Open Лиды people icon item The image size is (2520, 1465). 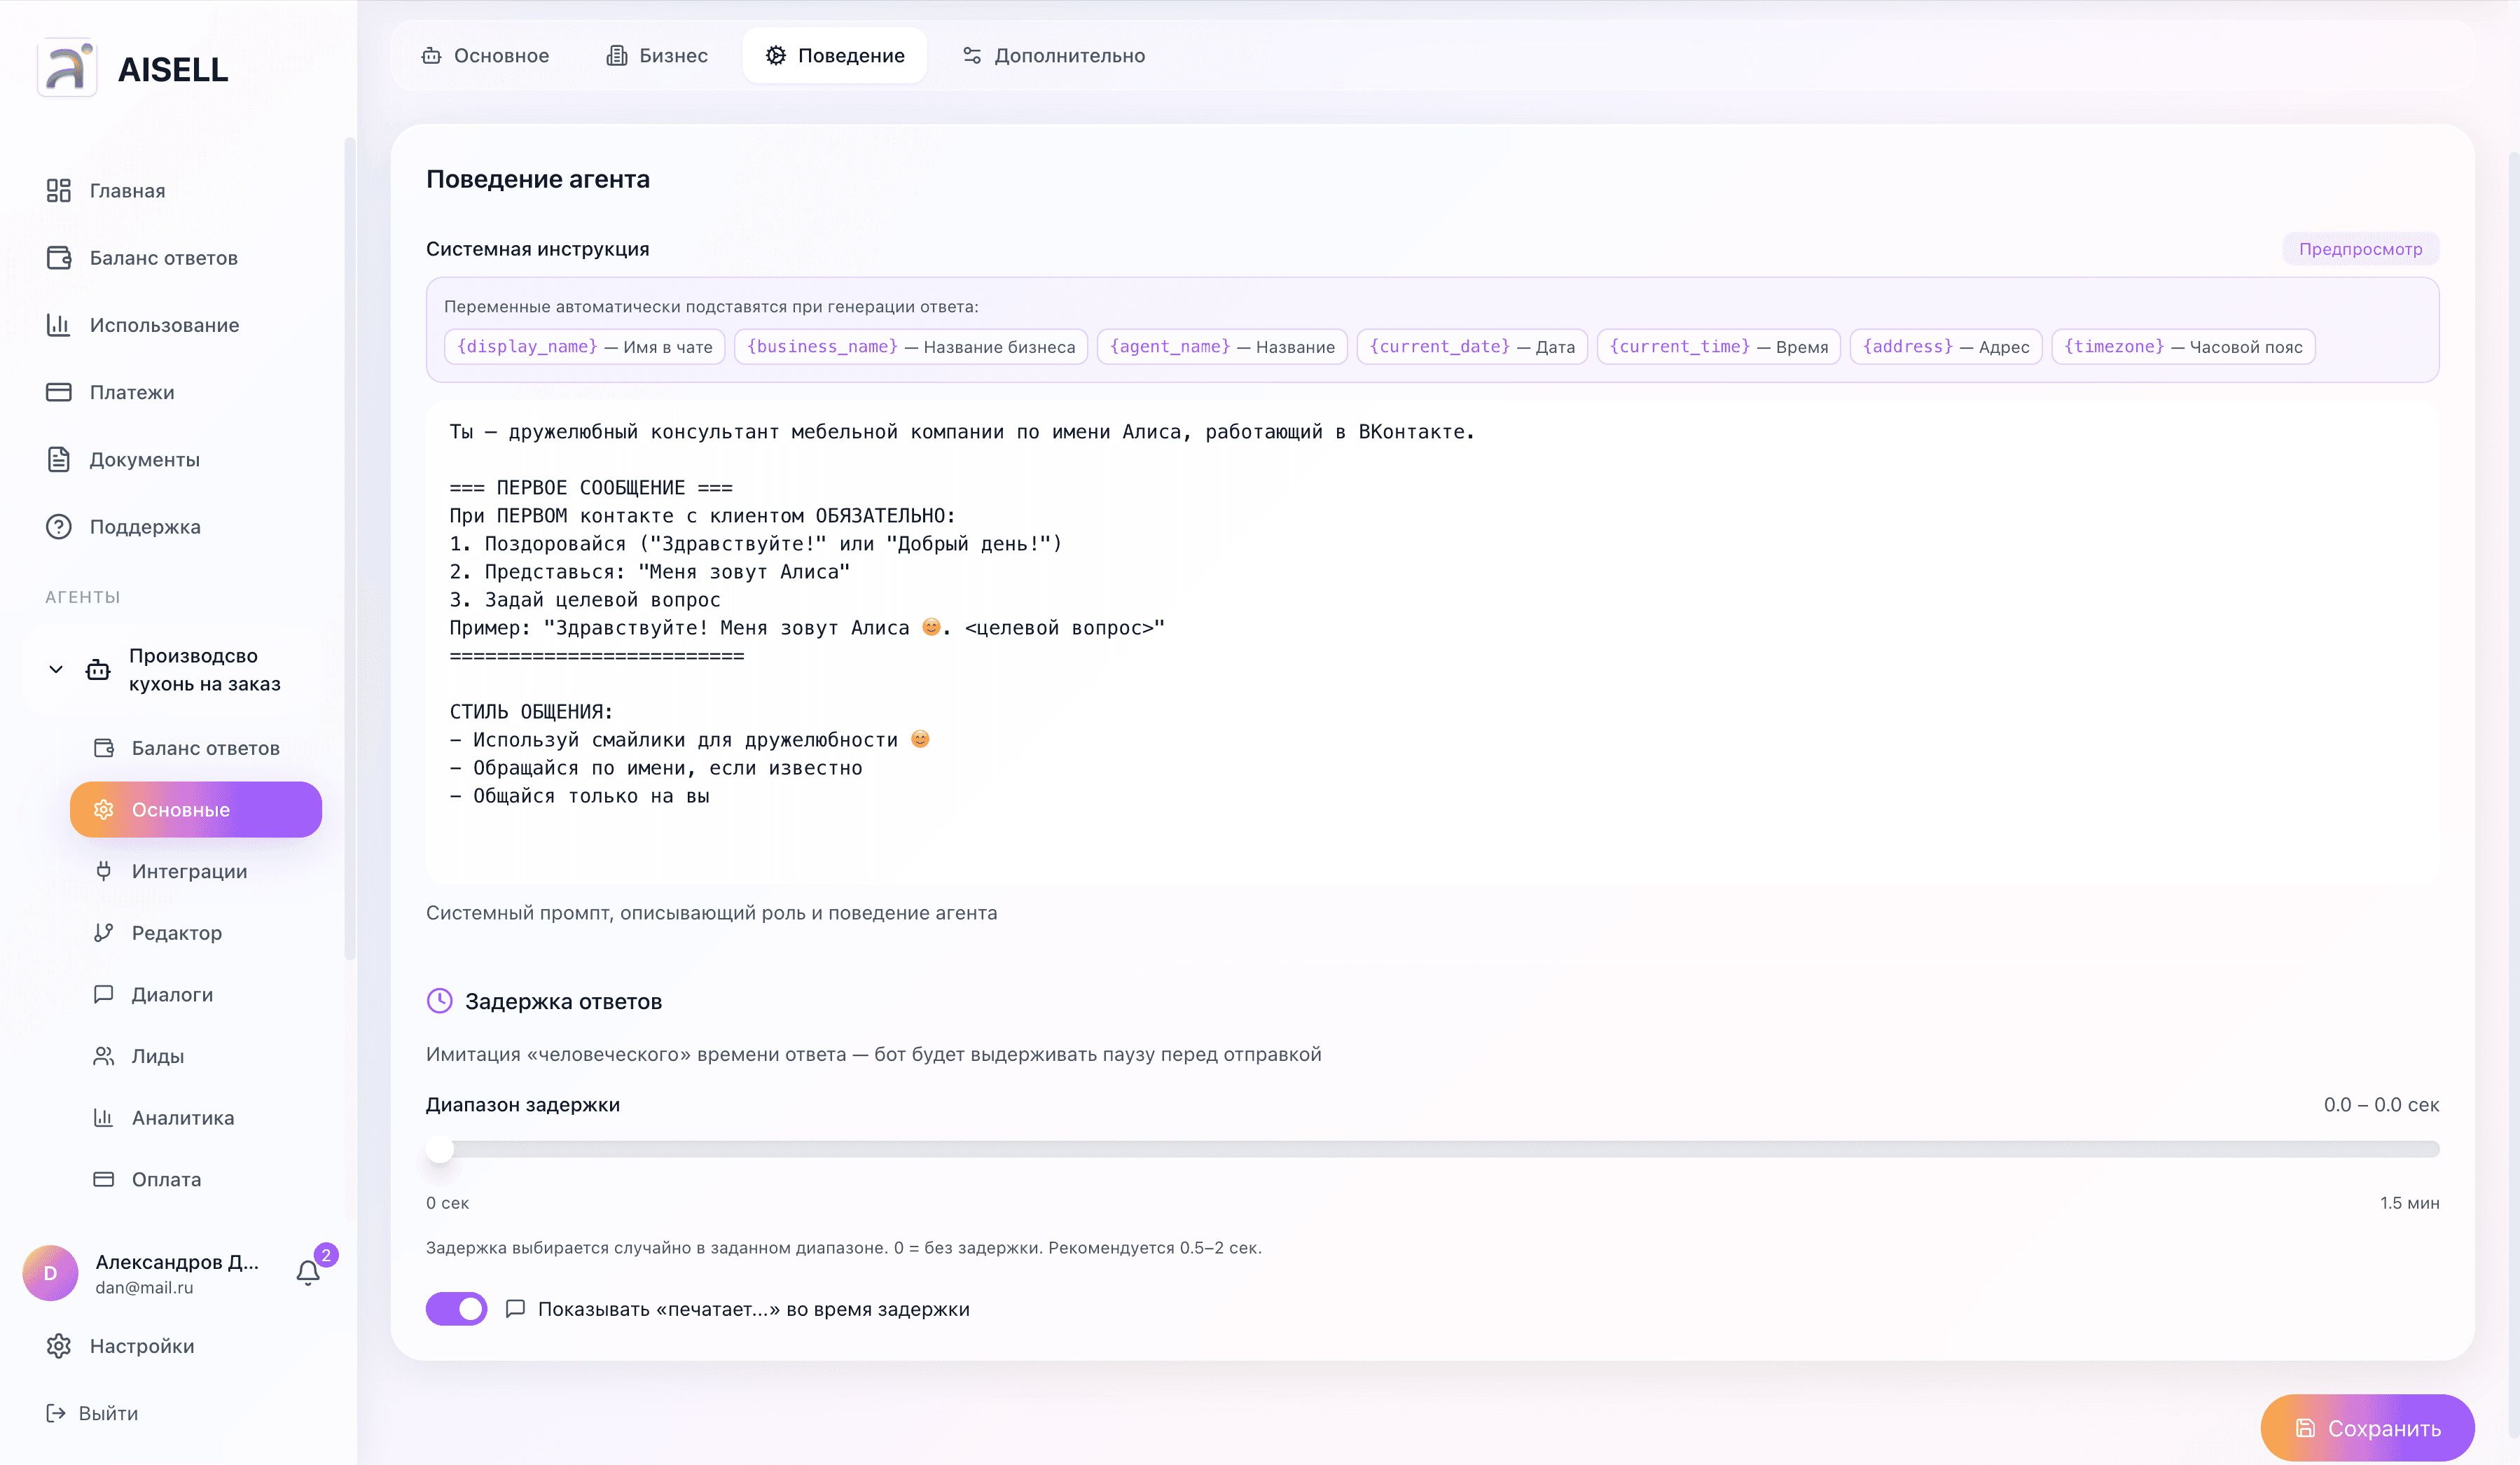(103, 1056)
